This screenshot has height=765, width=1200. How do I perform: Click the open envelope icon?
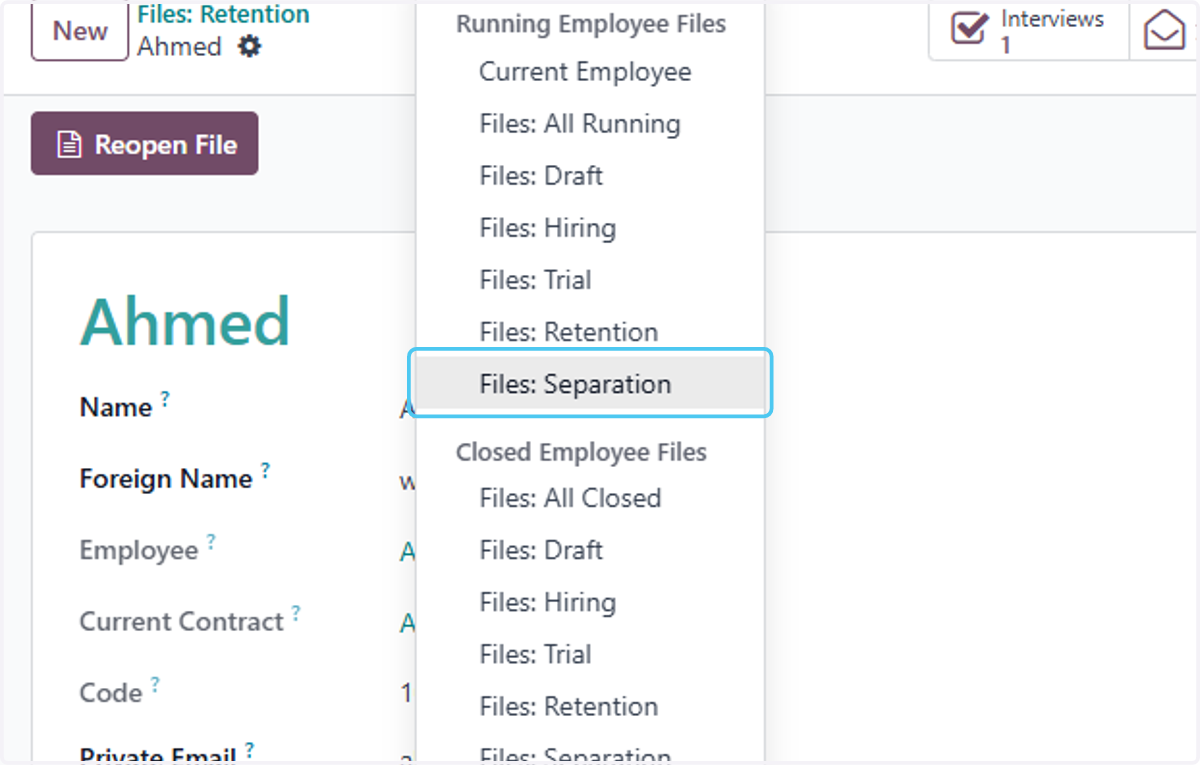[x=1164, y=29]
